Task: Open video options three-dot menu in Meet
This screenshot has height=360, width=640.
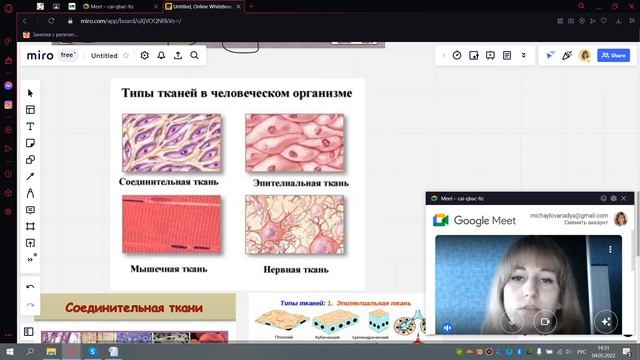Action: click(610, 249)
